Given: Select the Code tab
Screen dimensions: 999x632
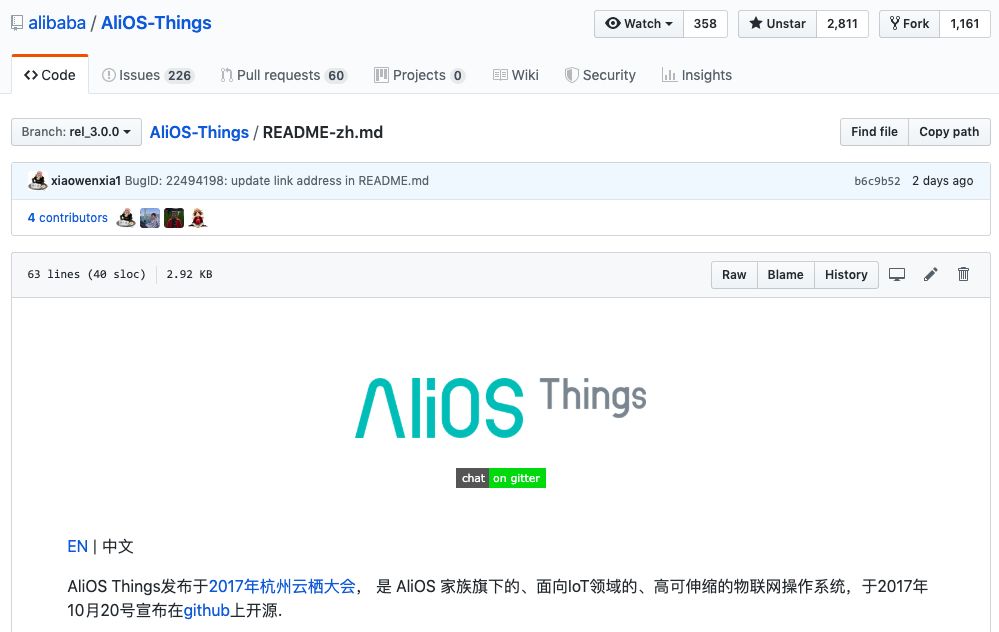Looking at the screenshot, I should (50, 75).
